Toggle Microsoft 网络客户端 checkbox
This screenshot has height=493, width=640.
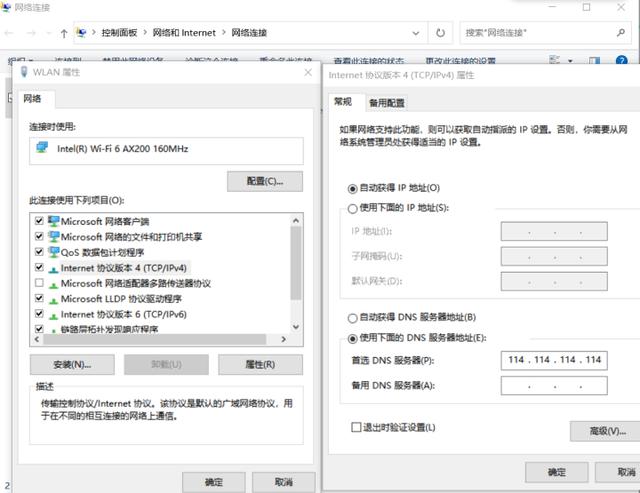39,221
